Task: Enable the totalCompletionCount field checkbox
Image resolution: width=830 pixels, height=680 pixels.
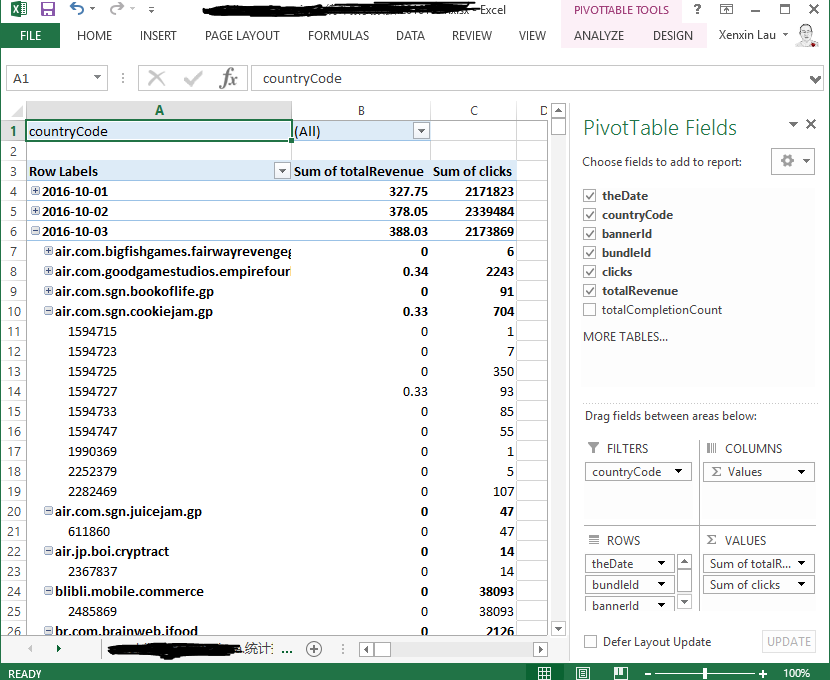Action: tap(590, 310)
